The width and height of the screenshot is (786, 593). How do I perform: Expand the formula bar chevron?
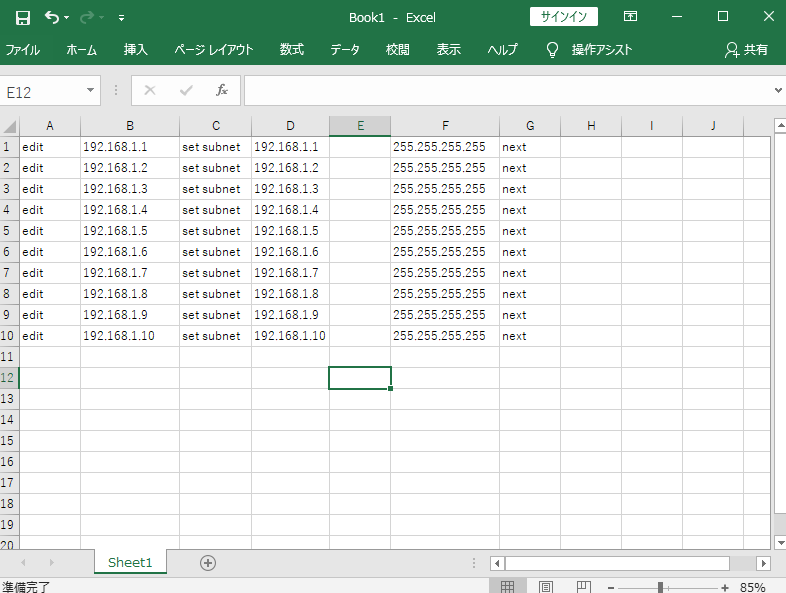click(x=778, y=91)
